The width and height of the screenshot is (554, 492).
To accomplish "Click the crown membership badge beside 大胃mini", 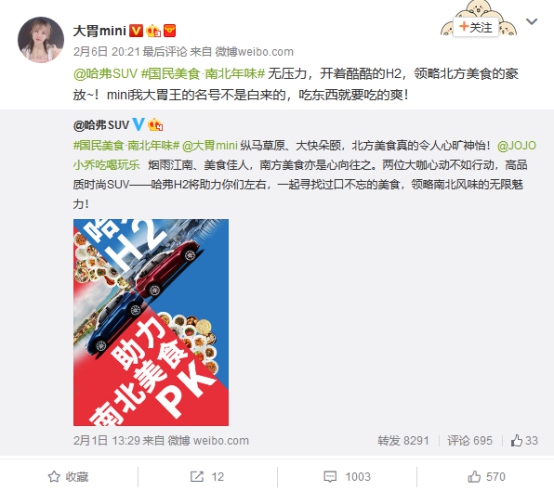I will [x=153, y=31].
